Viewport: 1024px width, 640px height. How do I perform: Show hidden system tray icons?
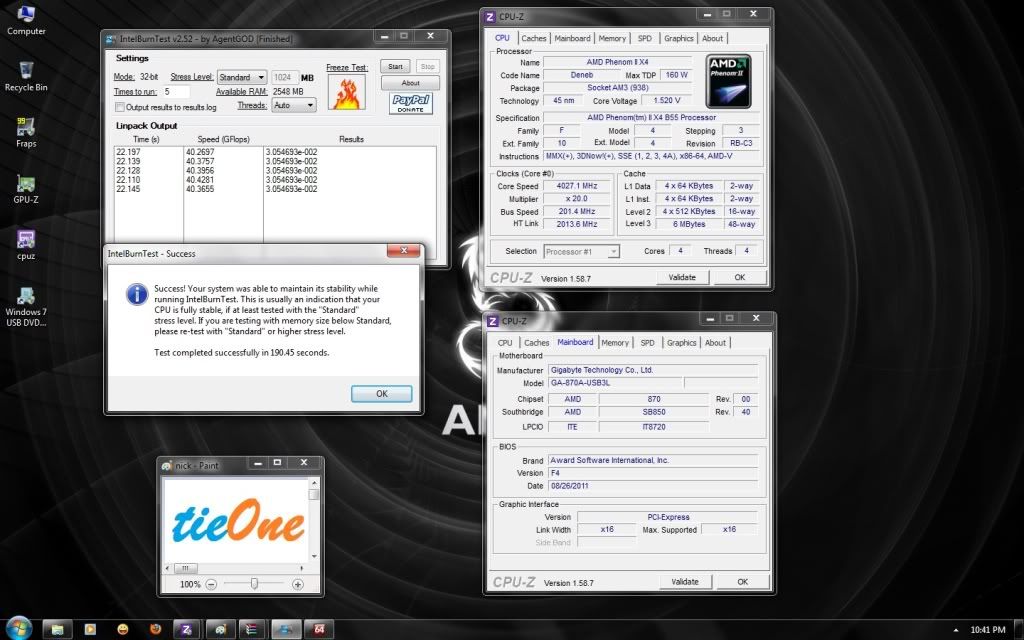click(956, 630)
